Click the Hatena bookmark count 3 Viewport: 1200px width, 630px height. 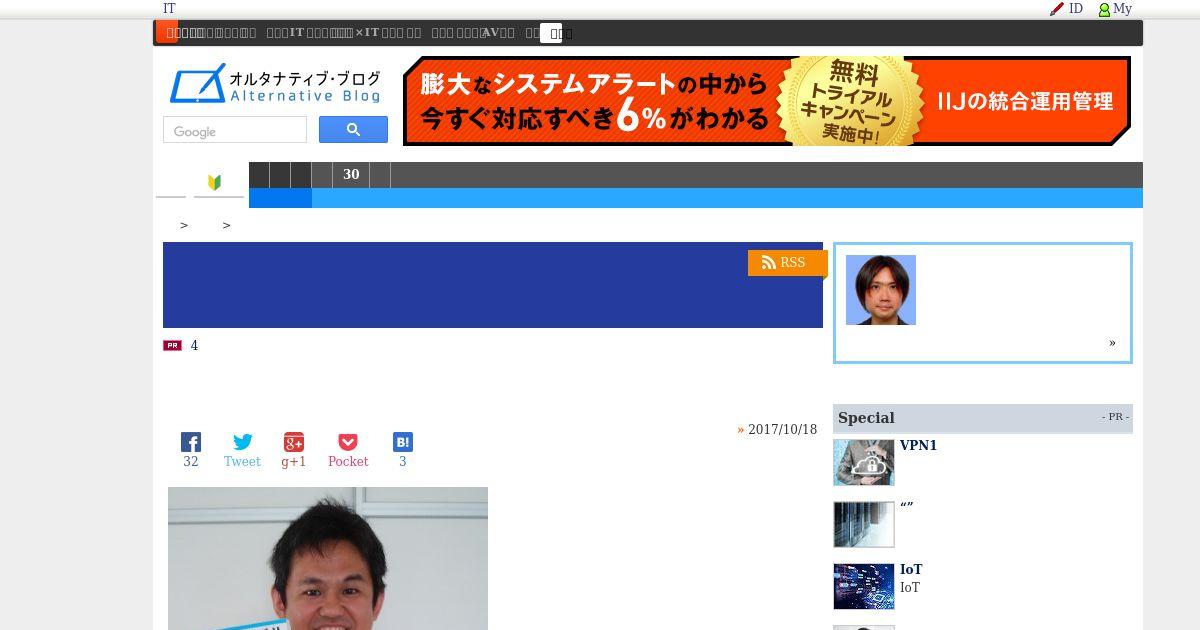tap(403, 462)
